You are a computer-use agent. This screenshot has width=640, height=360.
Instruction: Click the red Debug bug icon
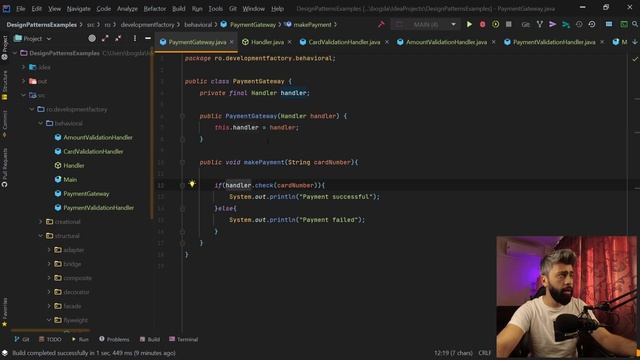tap(482, 24)
